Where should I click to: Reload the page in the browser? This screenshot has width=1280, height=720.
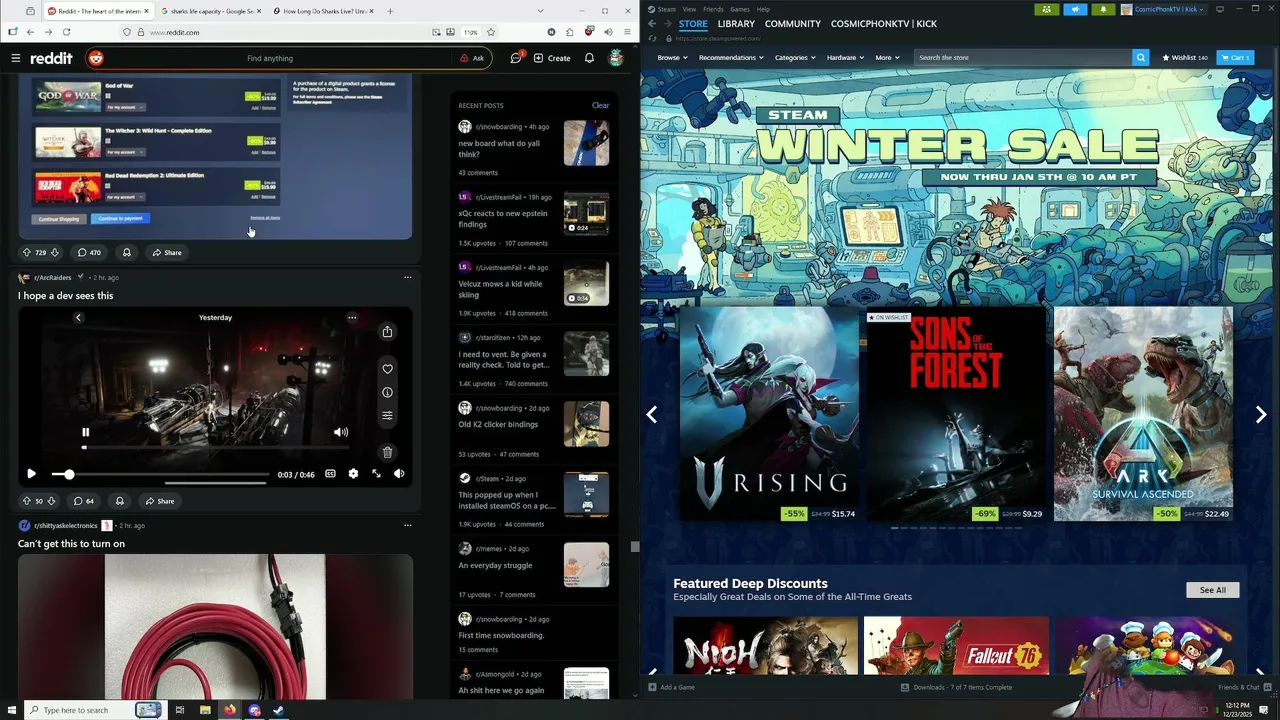tap(67, 32)
